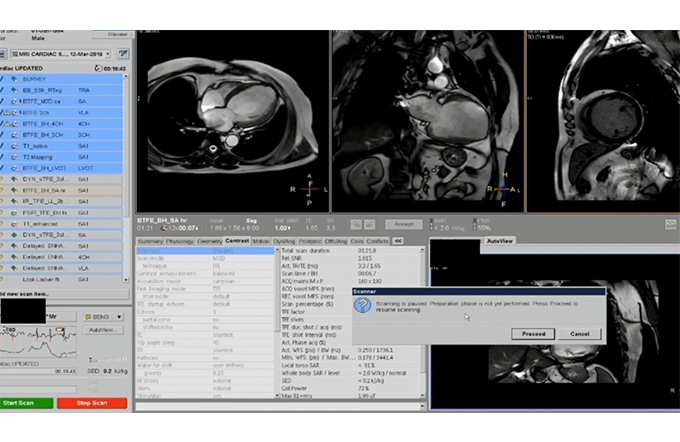Image resolution: width=680 pixels, height=442 pixels.
Task: Click the Scan type parameter row
Action: coord(206,251)
